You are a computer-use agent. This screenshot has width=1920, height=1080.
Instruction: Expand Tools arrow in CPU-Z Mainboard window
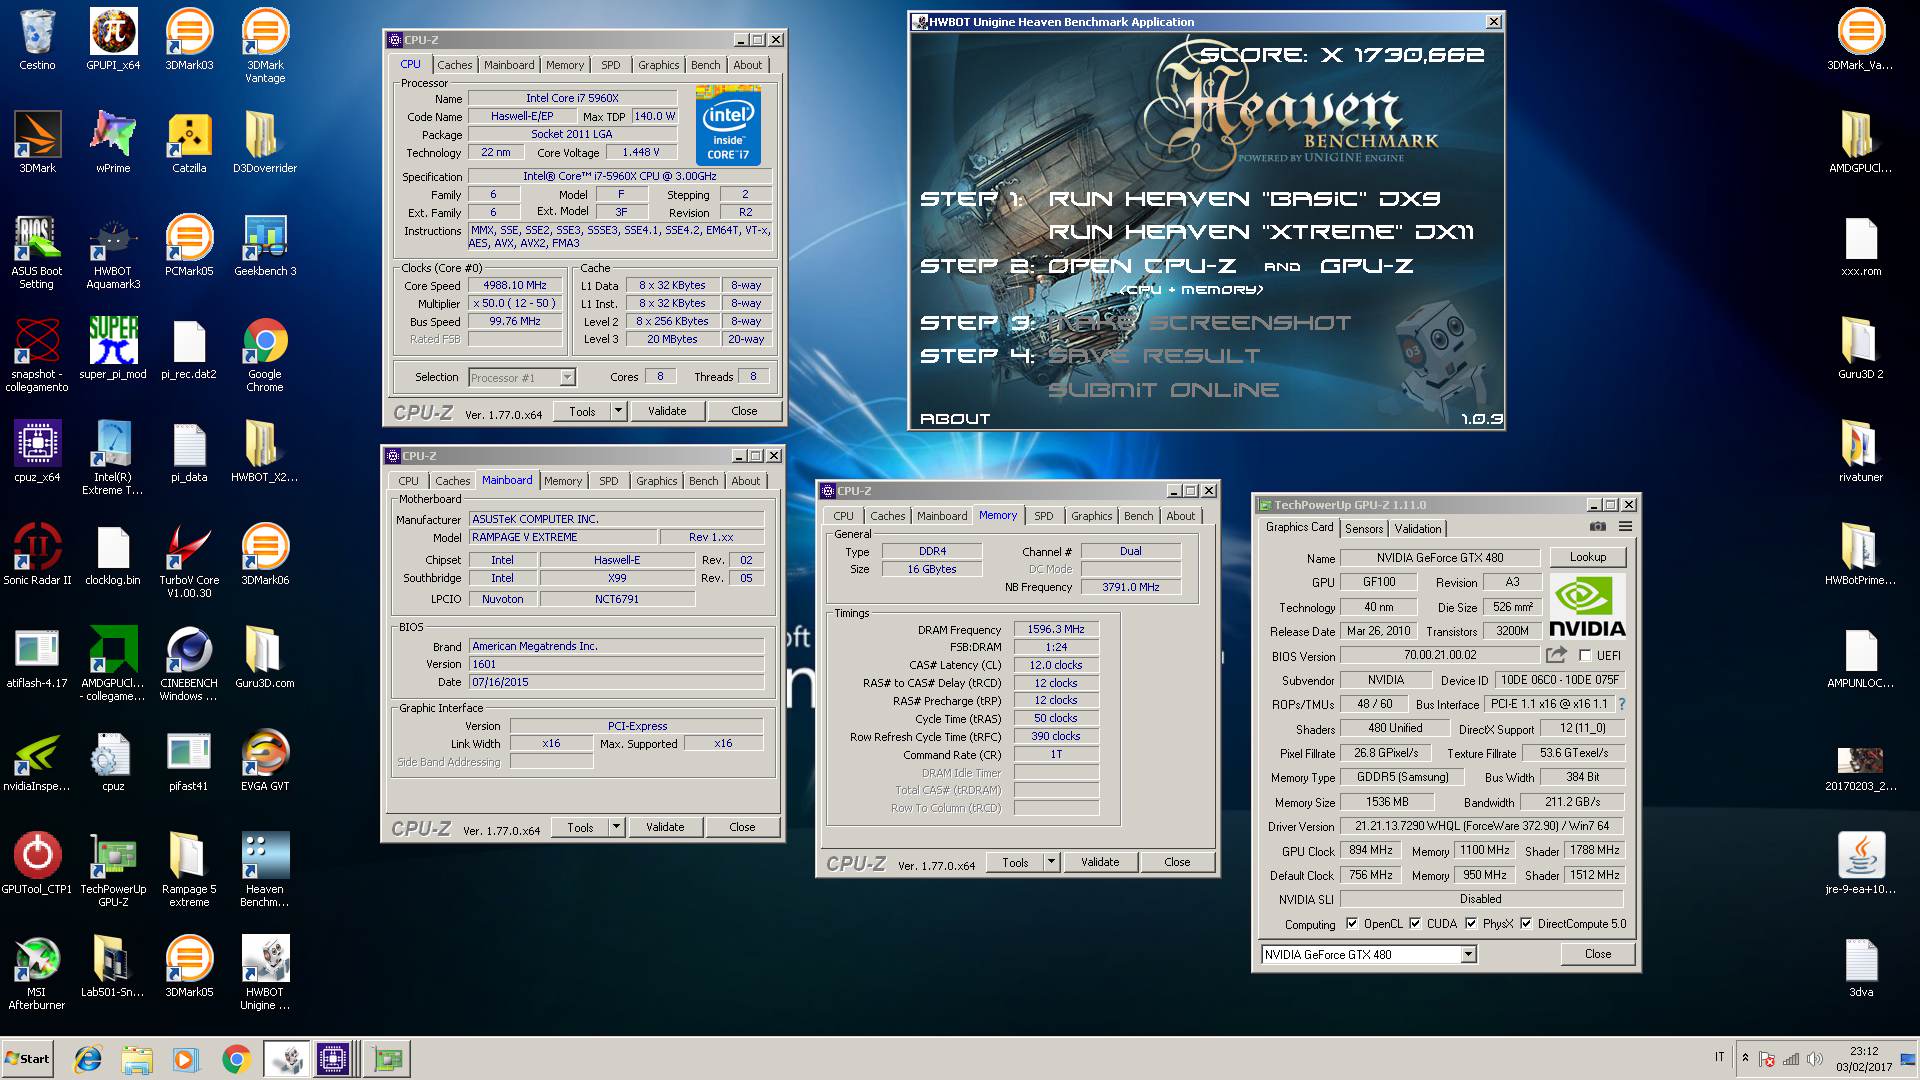point(616,827)
